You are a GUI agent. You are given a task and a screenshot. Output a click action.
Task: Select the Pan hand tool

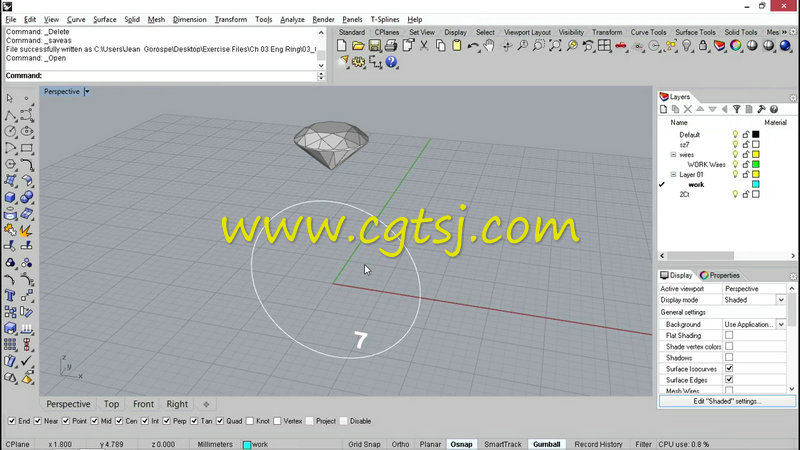[489, 46]
